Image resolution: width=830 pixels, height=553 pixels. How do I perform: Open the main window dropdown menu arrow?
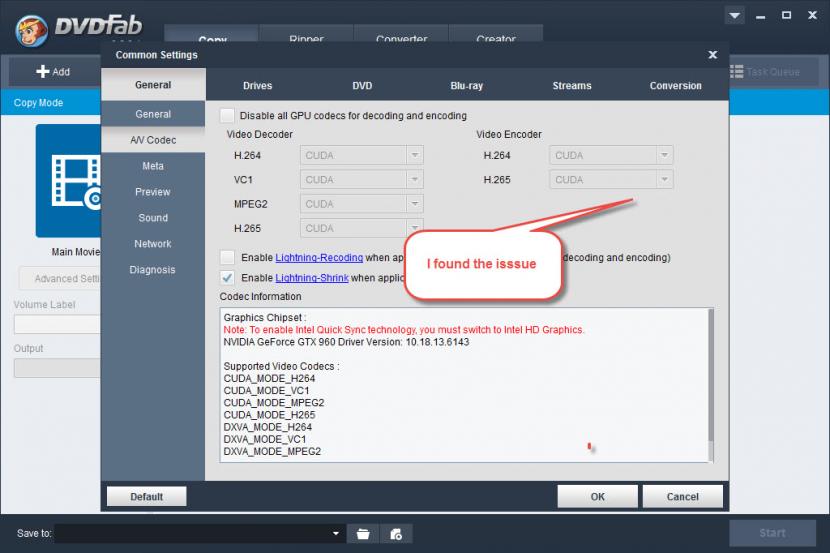click(x=734, y=15)
